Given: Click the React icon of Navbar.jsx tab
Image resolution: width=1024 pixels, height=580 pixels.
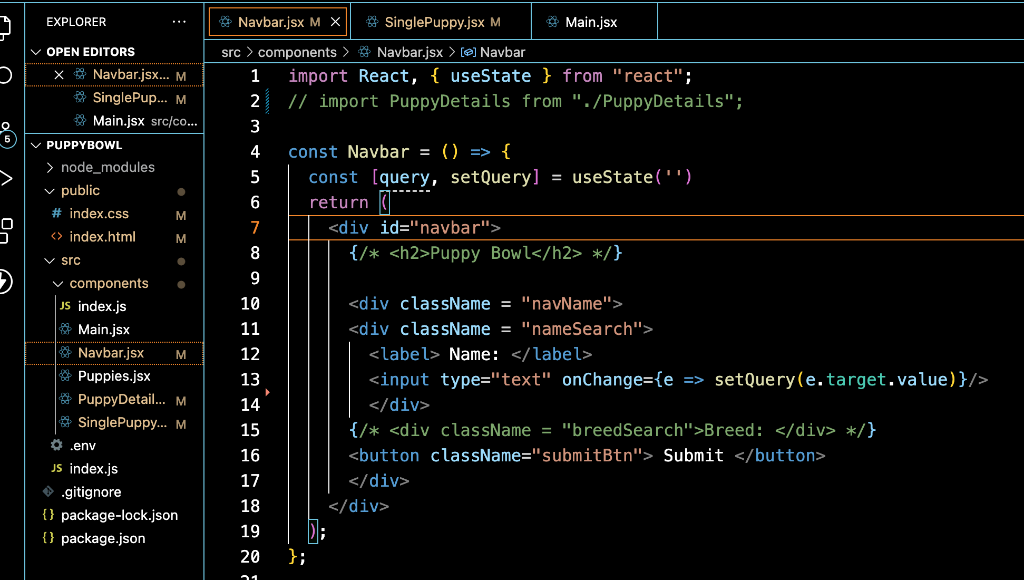Looking at the screenshot, I should [225, 22].
